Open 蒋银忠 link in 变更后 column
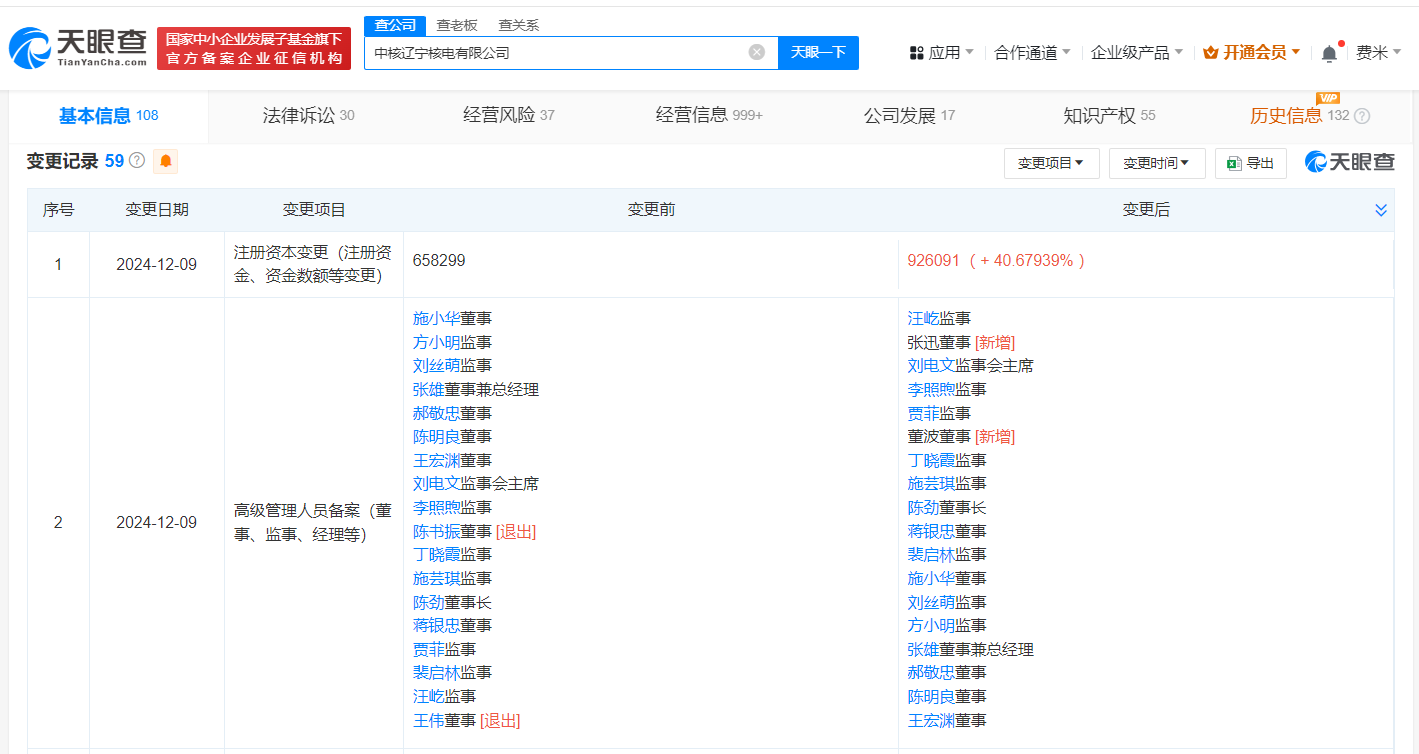1419x754 pixels. tap(931, 531)
